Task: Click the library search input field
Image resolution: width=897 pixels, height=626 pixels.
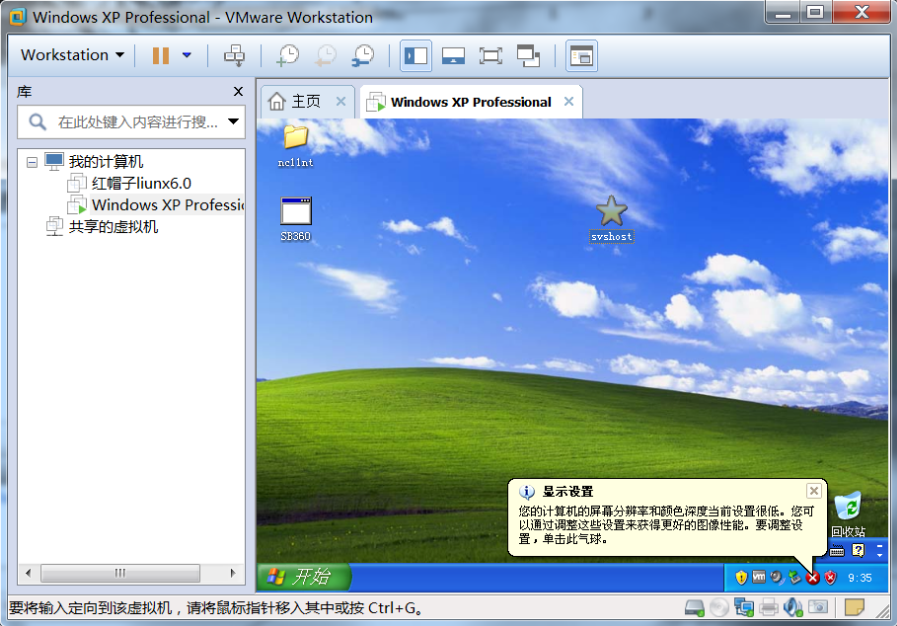Action: 137,122
